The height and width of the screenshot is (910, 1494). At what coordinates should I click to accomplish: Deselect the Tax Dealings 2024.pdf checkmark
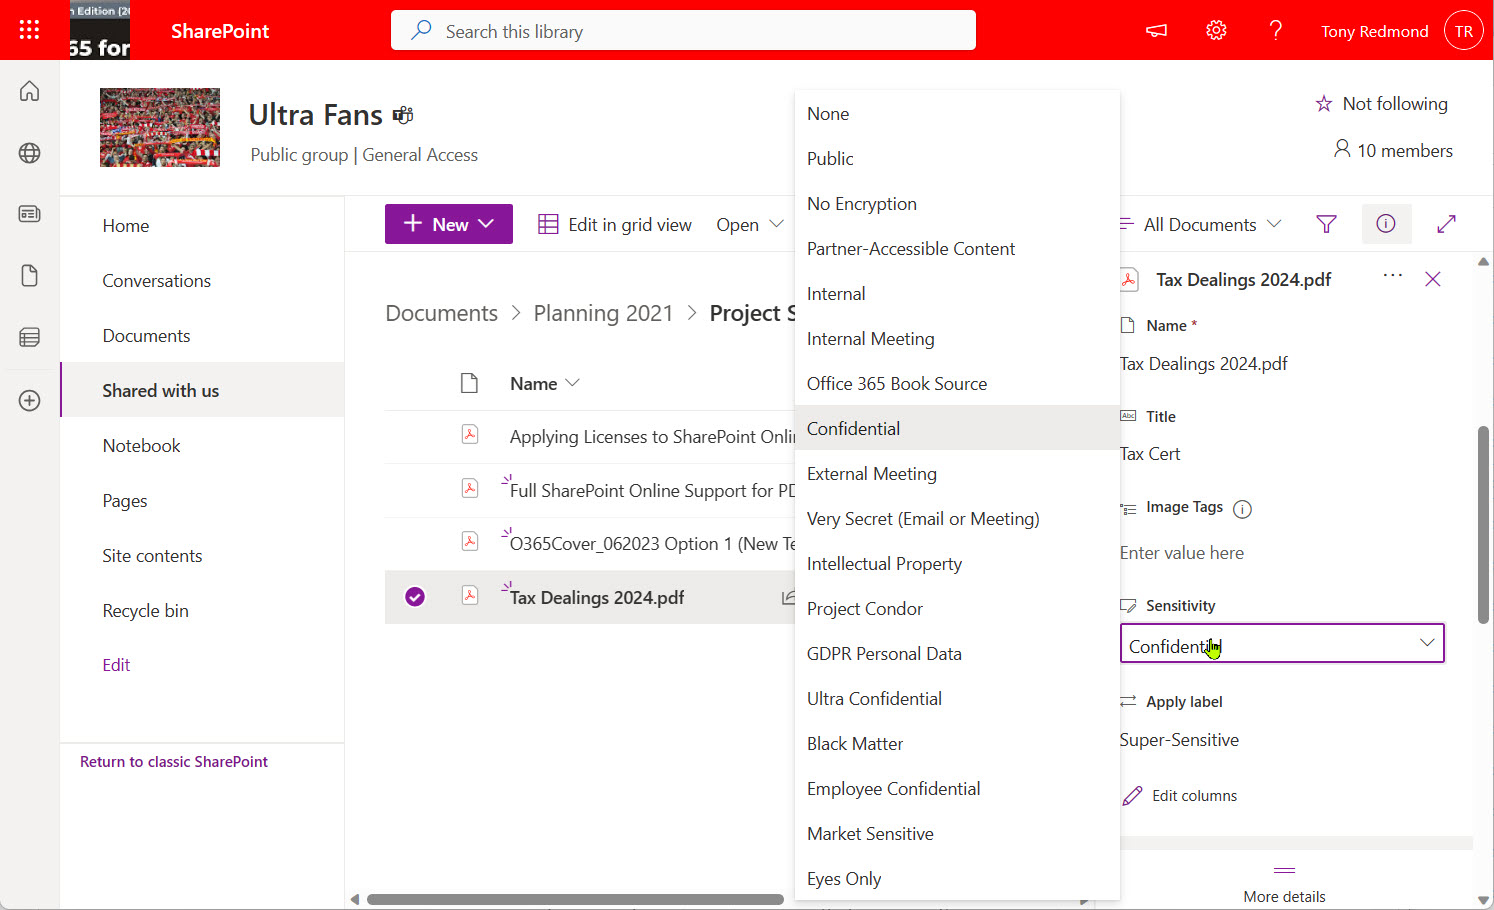pyautogui.click(x=415, y=597)
